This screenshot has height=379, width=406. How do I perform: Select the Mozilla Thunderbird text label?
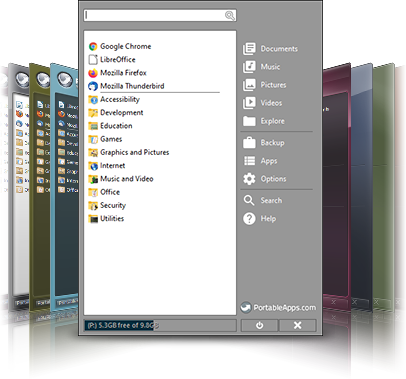132,86
